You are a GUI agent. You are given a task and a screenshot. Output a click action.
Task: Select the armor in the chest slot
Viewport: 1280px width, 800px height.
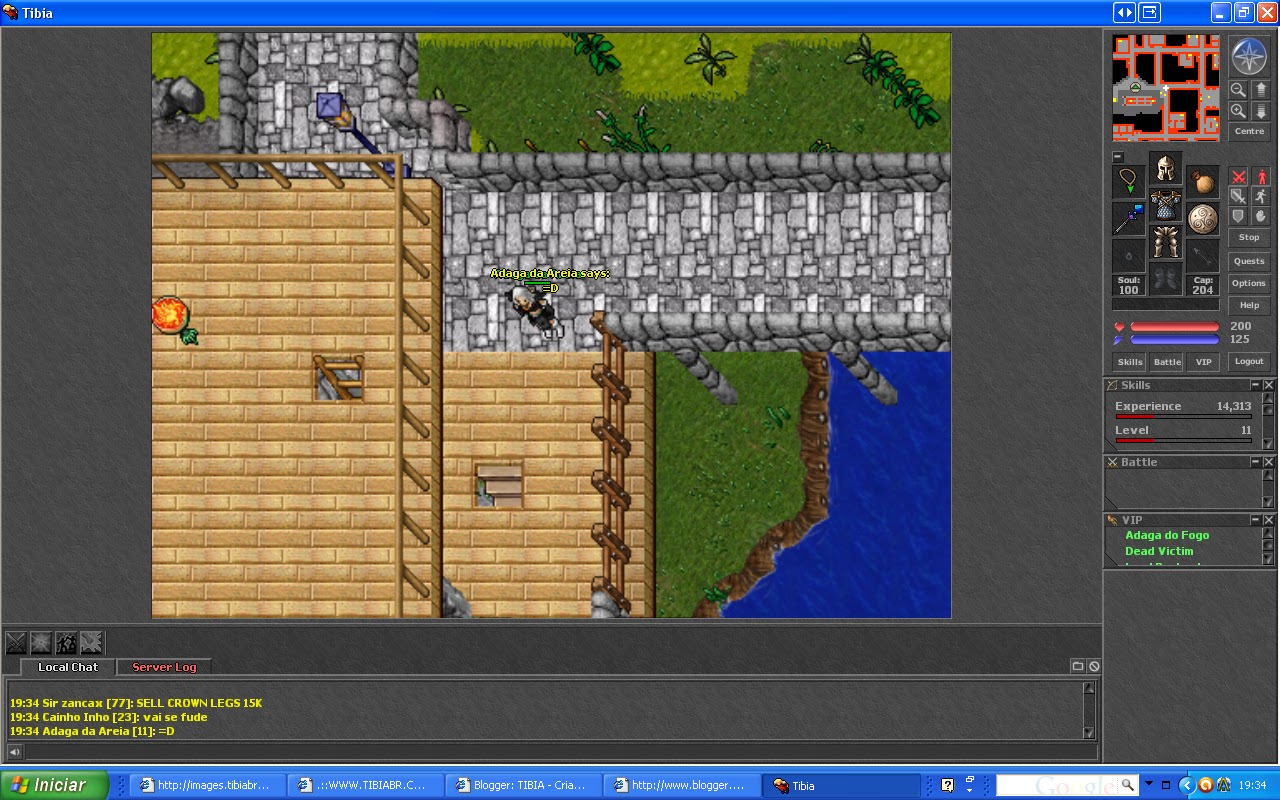(x=1165, y=205)
